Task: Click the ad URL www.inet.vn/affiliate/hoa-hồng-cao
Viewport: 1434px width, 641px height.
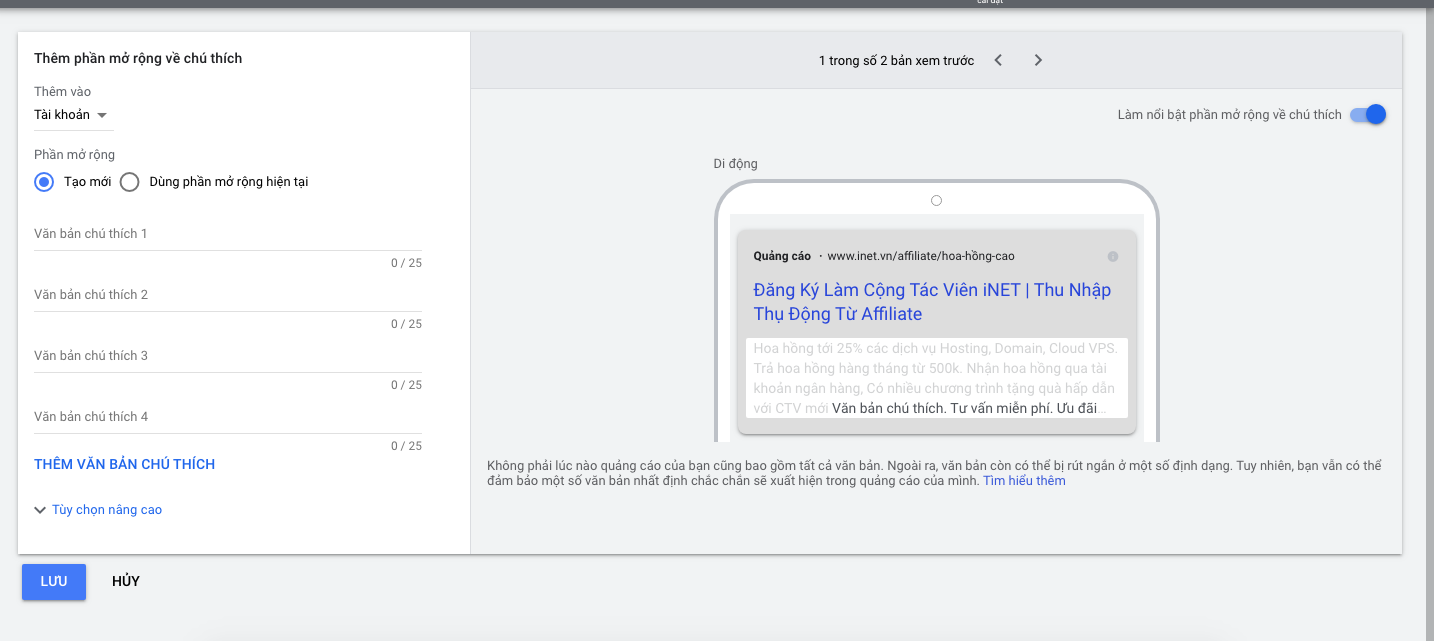Action: coord(921,256)
